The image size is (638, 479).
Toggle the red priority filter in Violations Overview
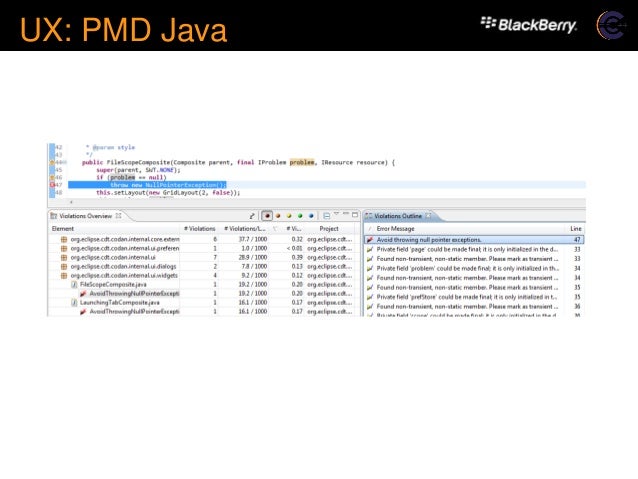pyautogui.click(x=267, y=216)
